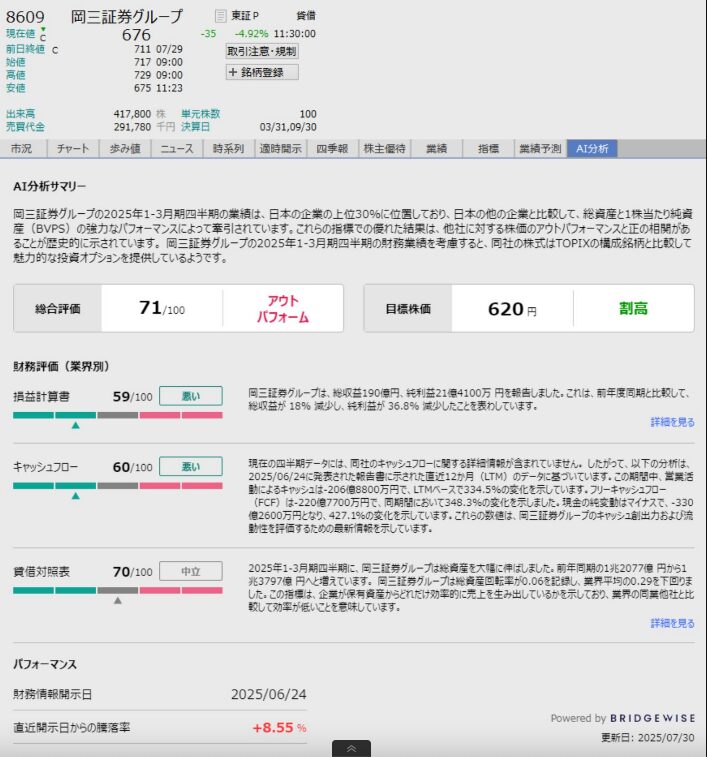Click the 売買代金 value 291,780

[x=132, y=127]
